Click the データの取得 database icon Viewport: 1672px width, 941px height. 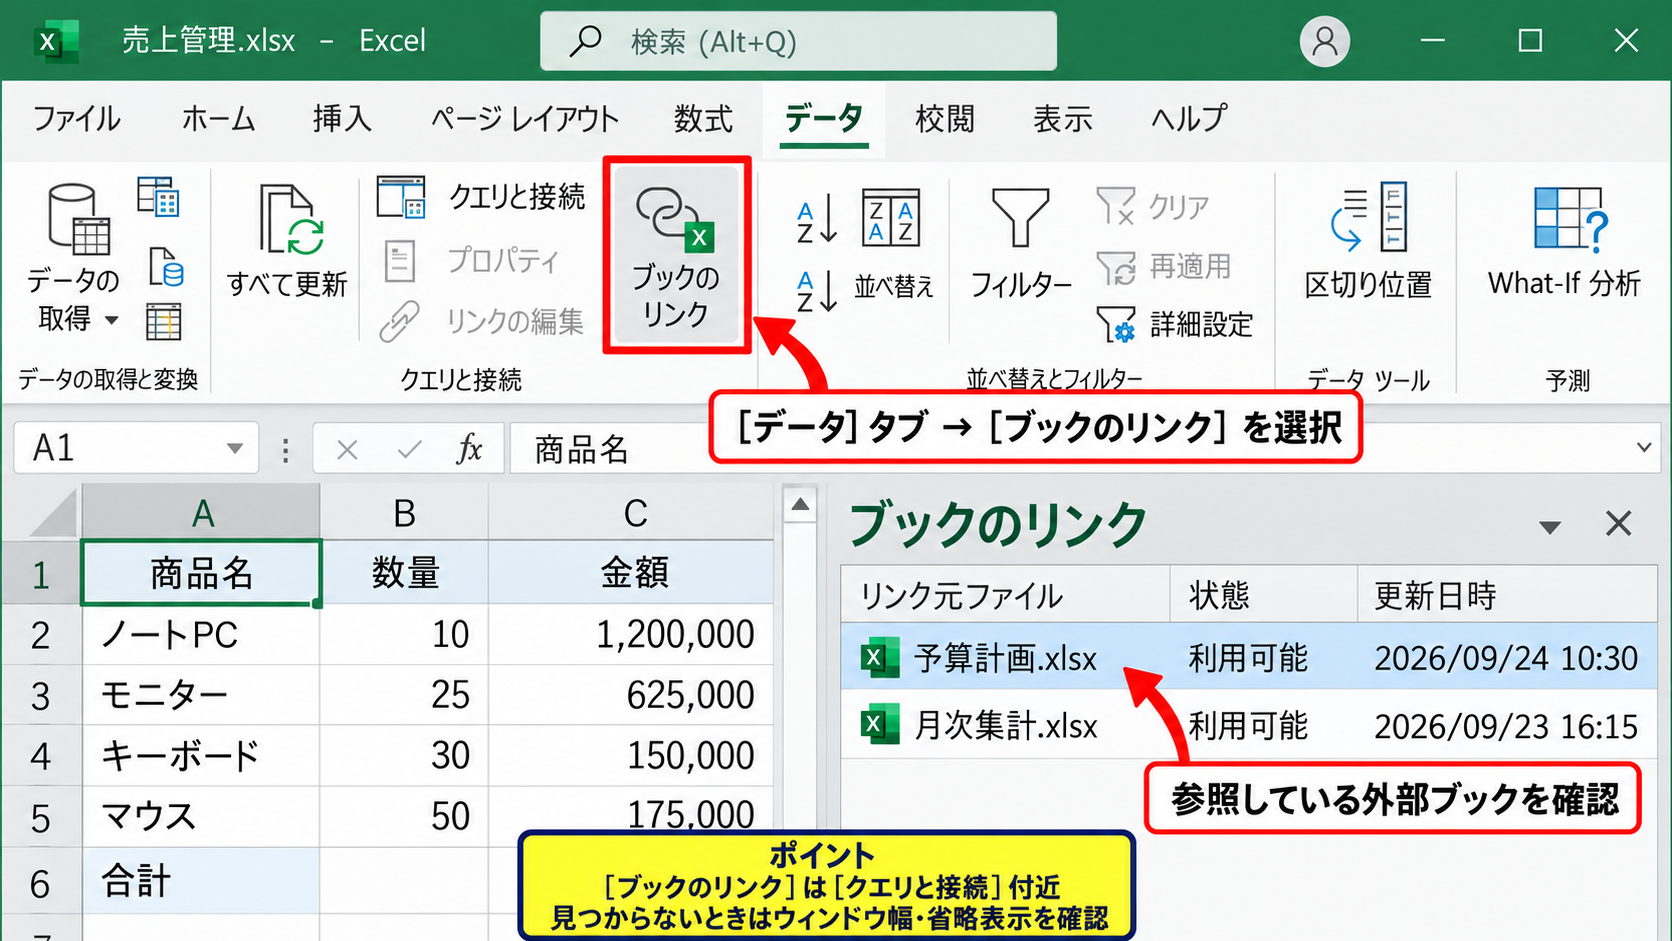pos(77,219)
